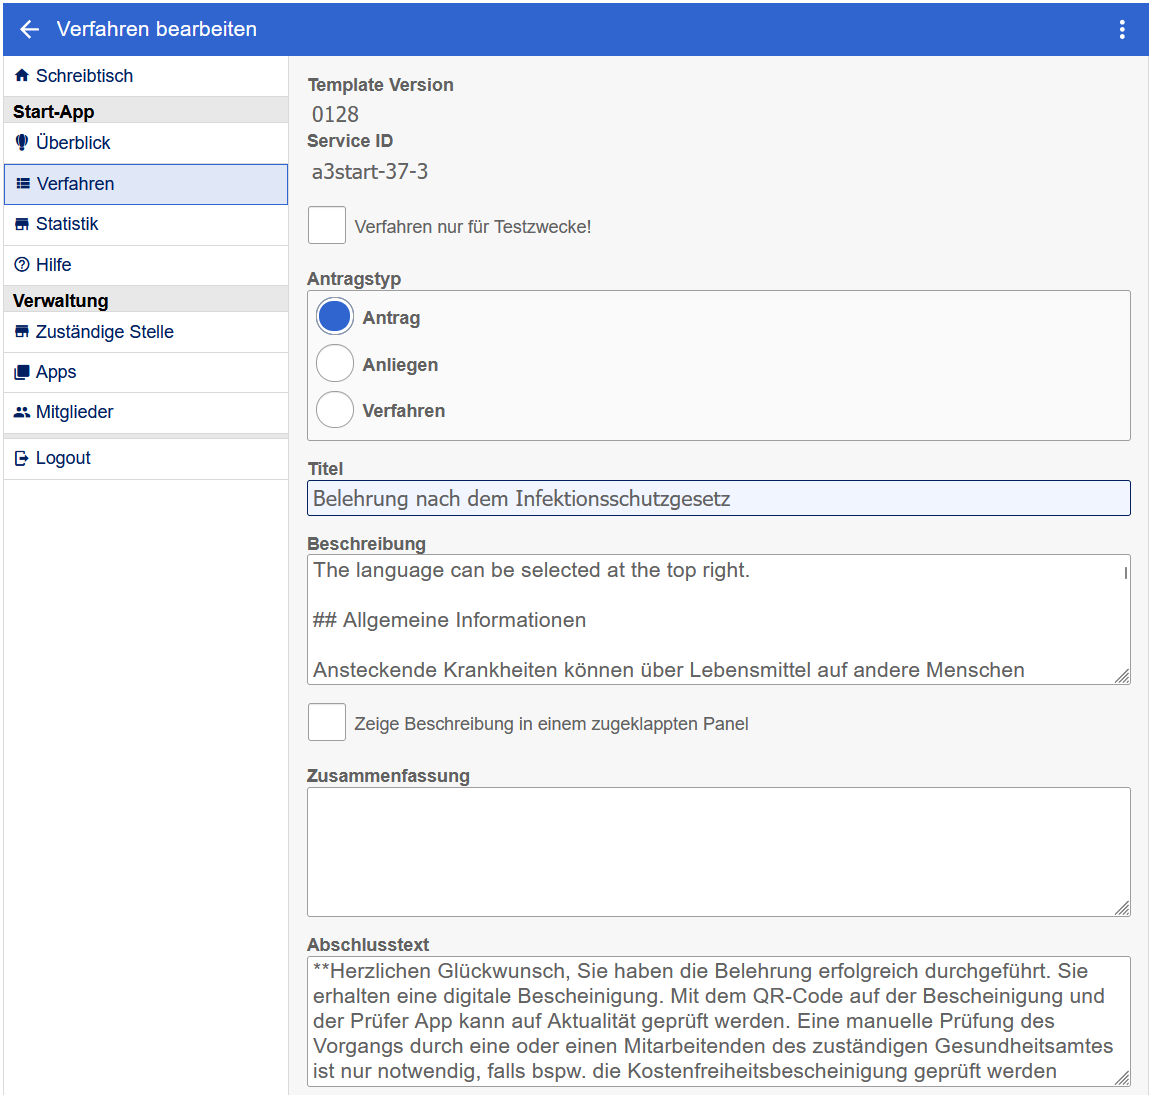Click into the empty Zusammenfassung text area
The width and height of the screenshot is (1152, 1095).
[x=719, y=852]
